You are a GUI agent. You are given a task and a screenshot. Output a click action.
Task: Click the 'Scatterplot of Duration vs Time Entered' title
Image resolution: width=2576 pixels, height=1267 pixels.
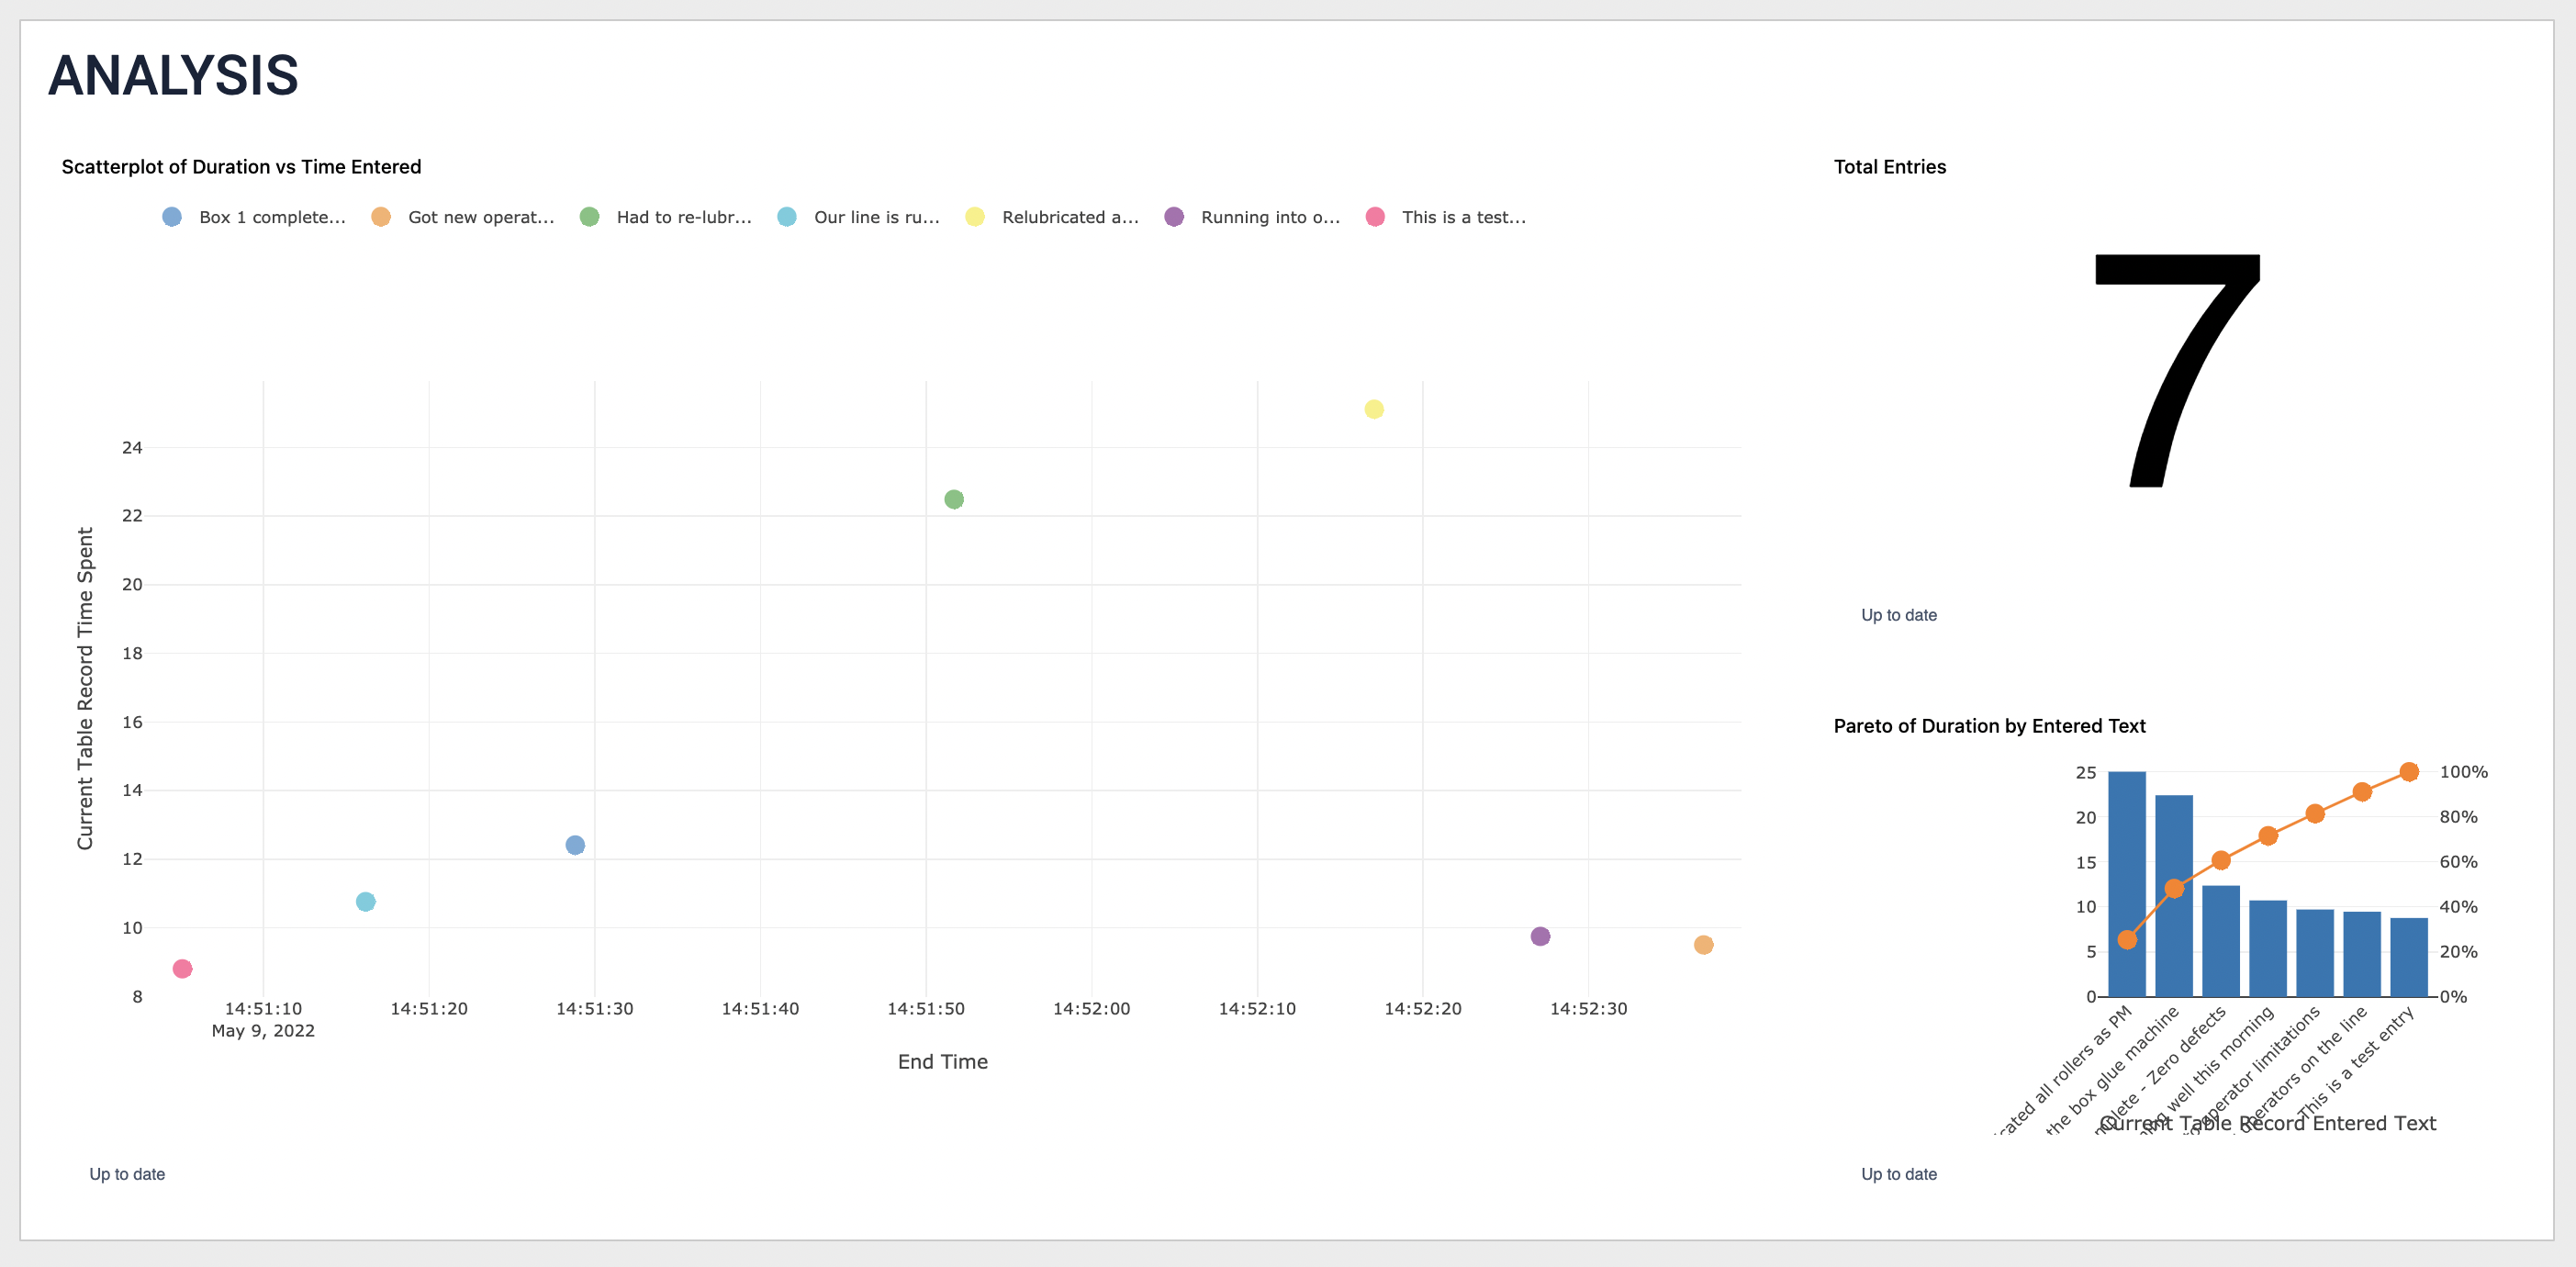241,167
